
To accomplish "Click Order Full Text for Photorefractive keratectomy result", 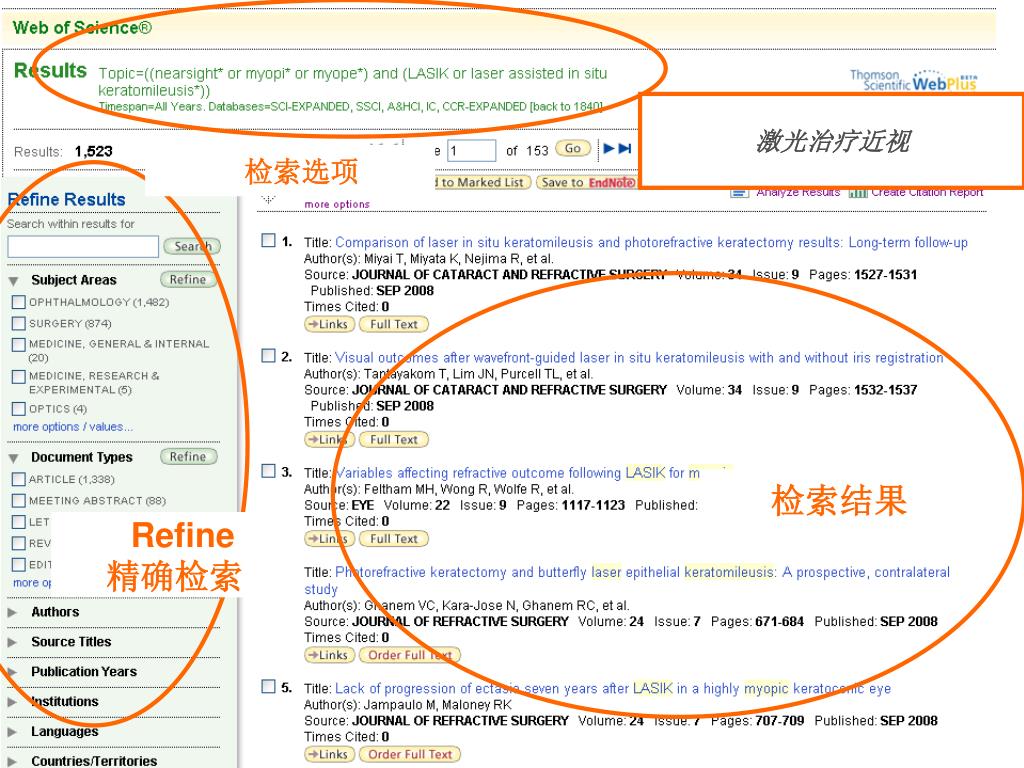I will (x=410, y=655).
